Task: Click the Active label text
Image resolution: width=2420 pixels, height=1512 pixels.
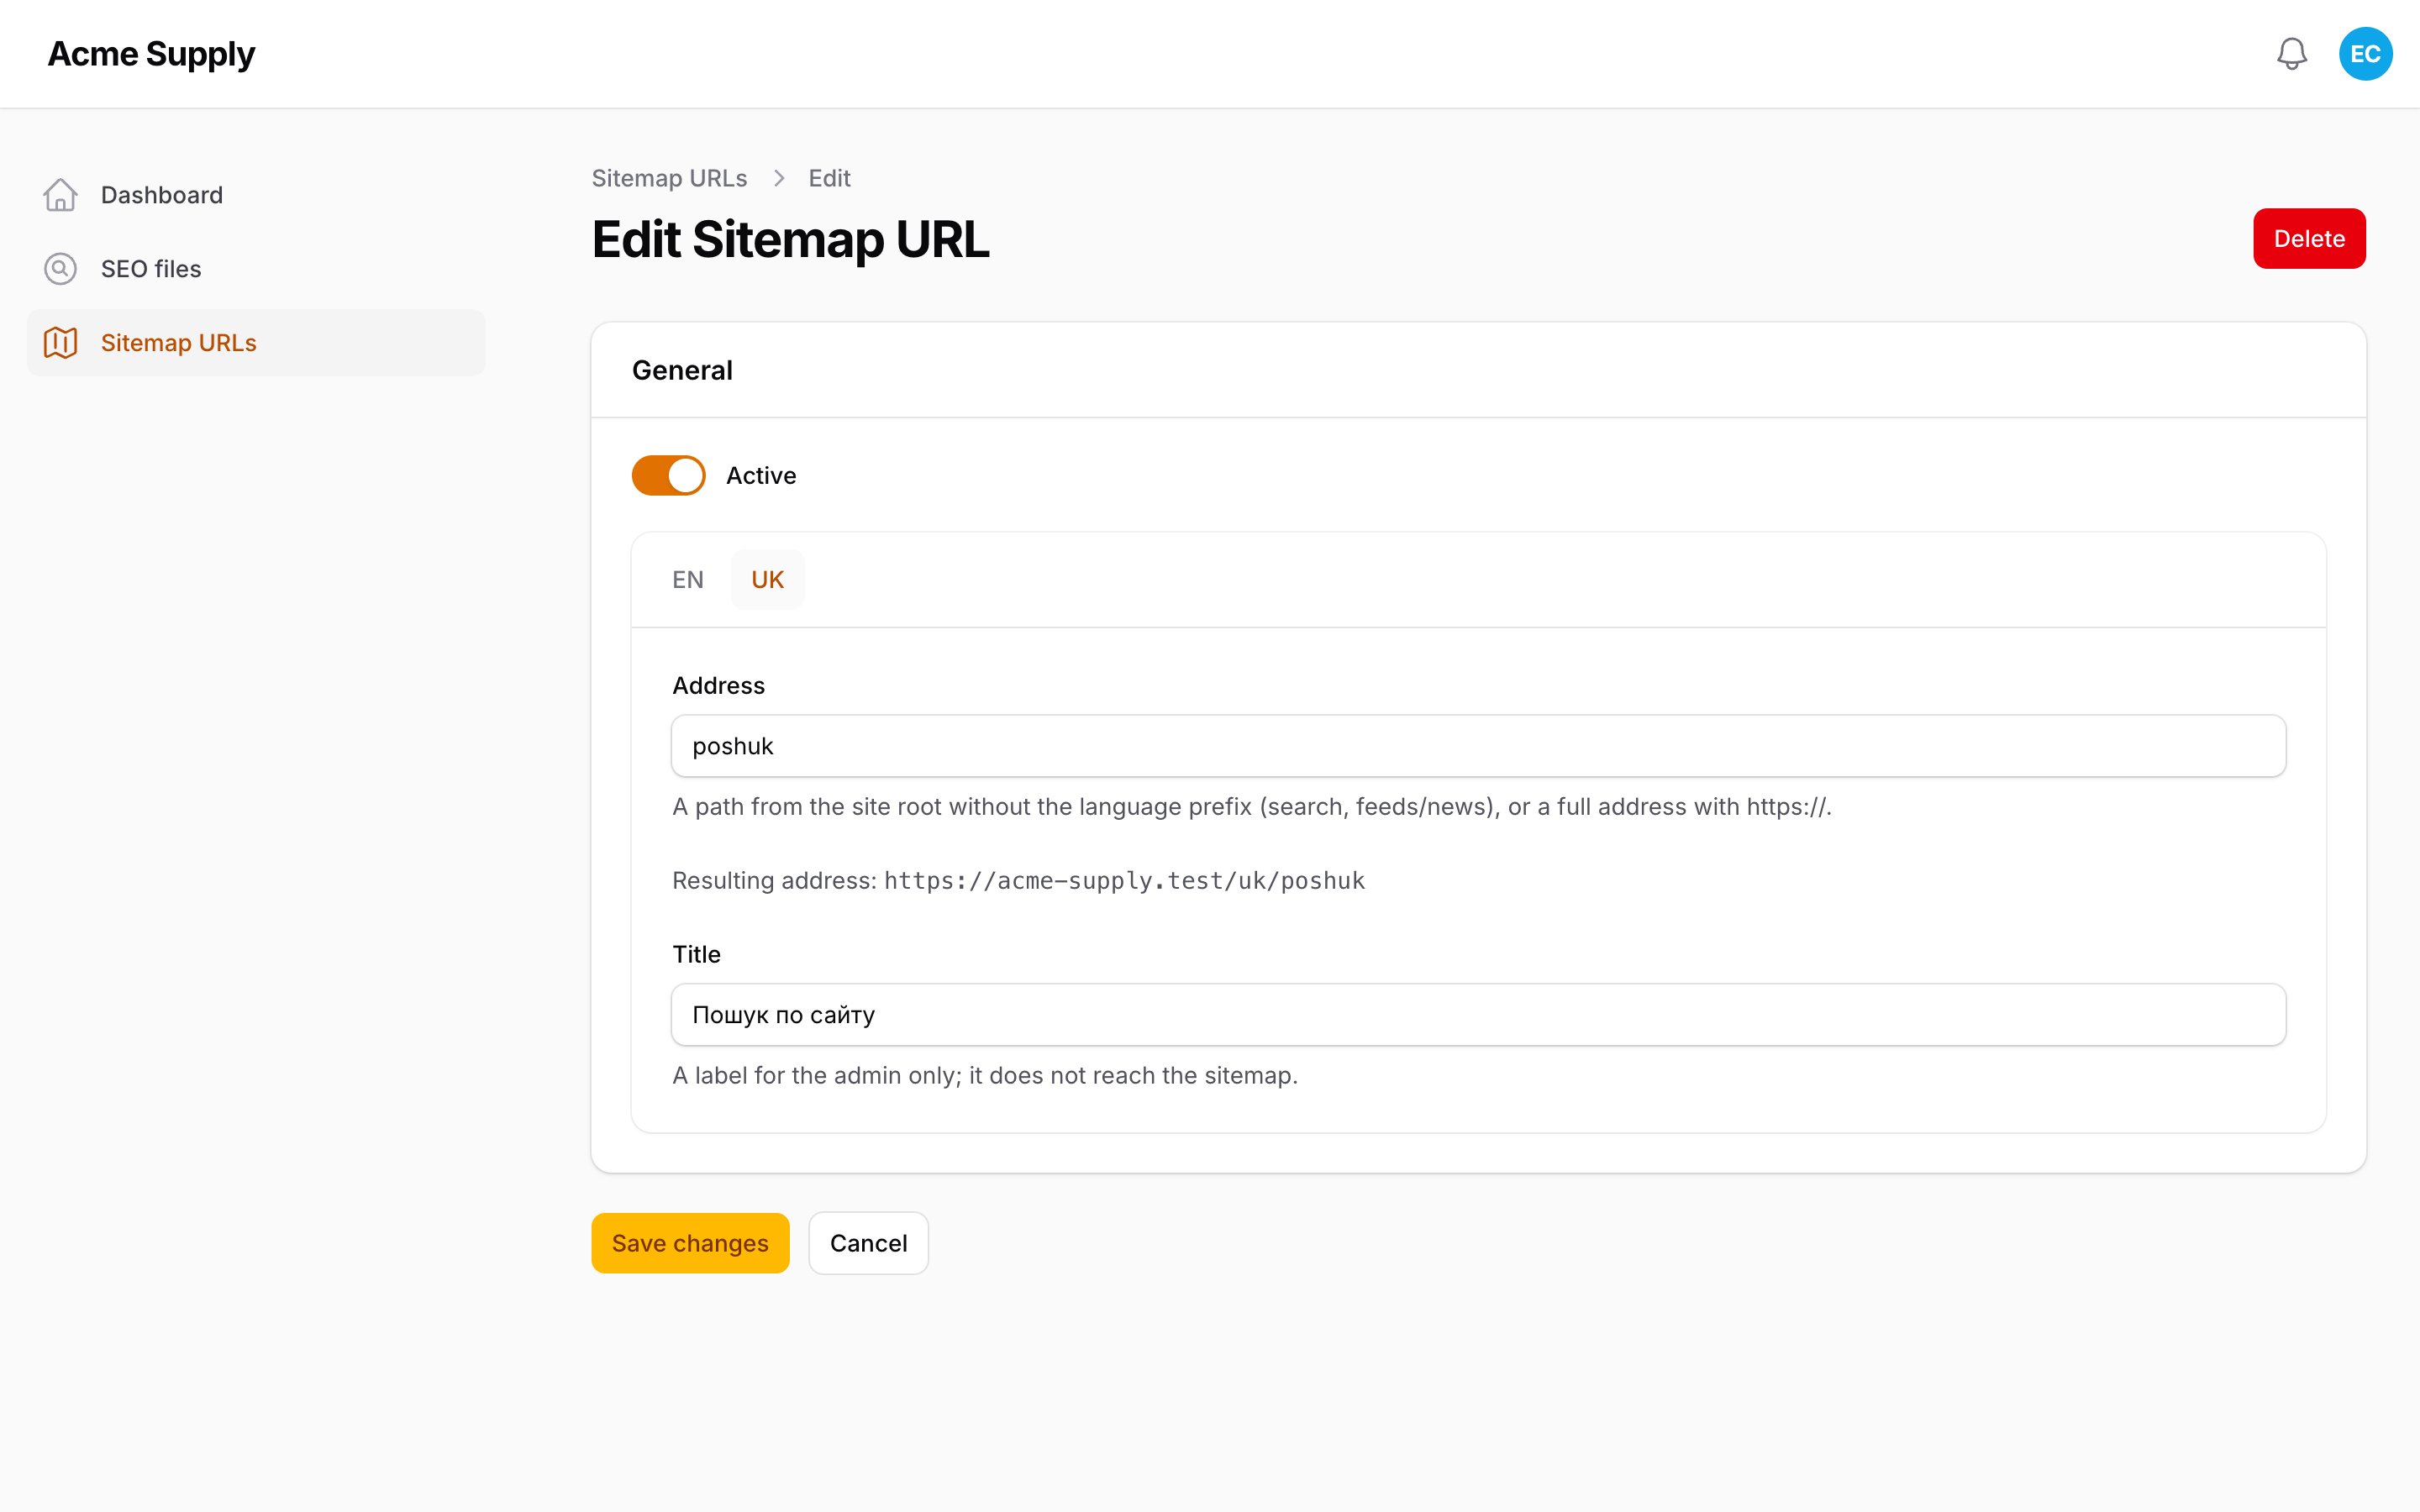Action: (x=761, y=476)
